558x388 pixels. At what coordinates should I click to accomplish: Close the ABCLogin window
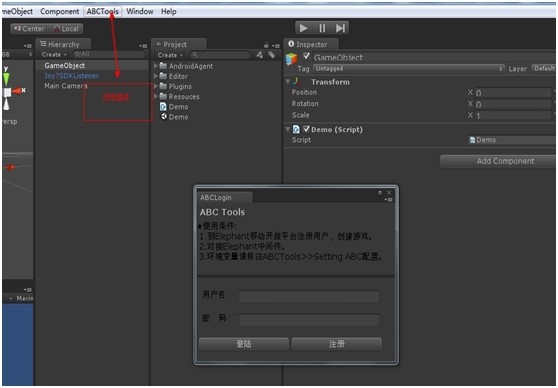(x=389, y=193)
